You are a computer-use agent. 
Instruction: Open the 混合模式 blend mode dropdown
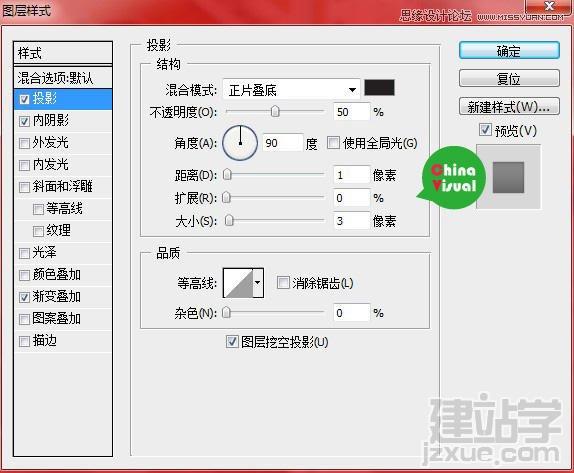pyautogui.click(x=291, y=90)
